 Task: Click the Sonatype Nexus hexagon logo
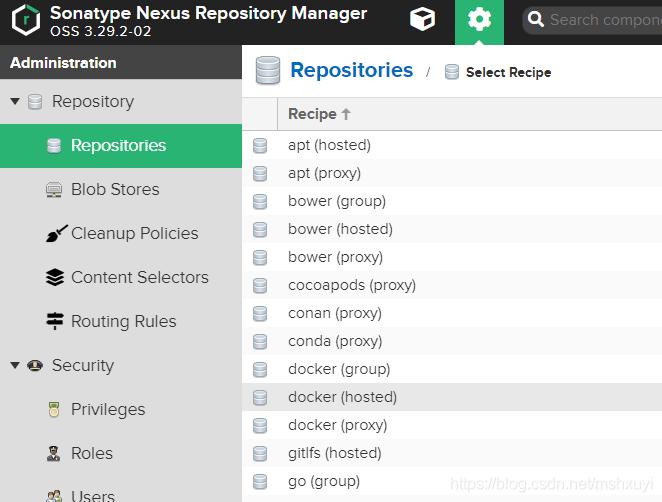26,20
